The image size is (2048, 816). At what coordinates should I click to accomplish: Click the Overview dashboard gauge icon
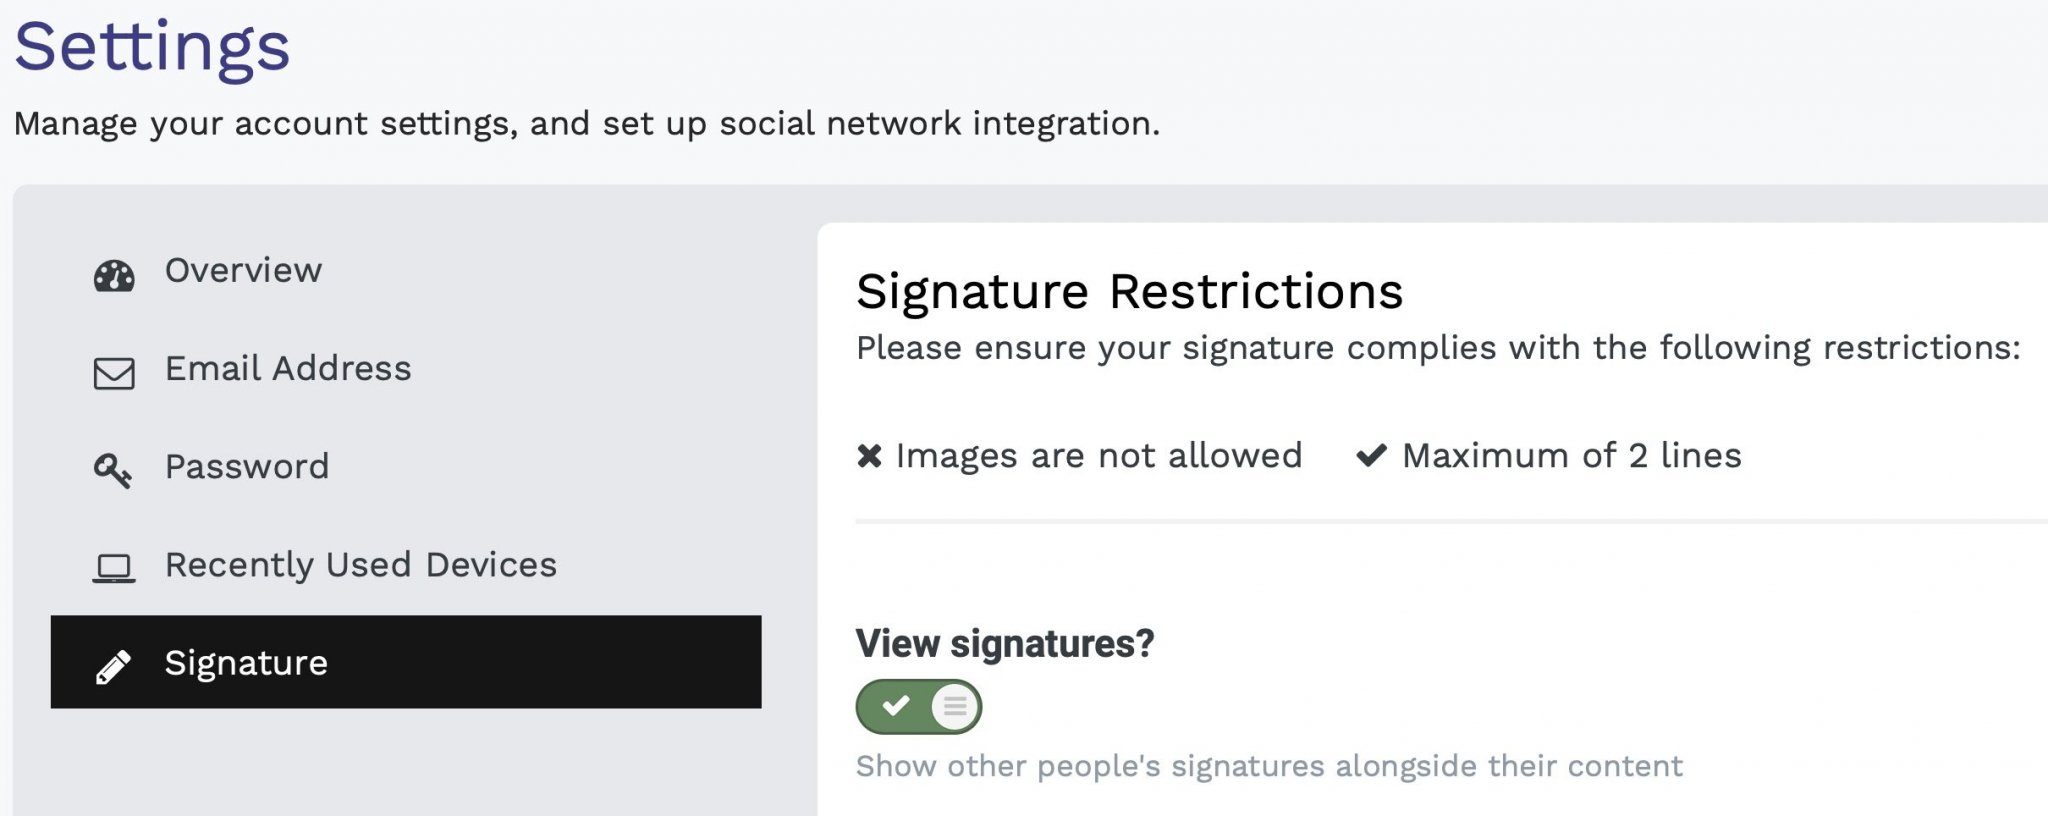coord(114,275)
